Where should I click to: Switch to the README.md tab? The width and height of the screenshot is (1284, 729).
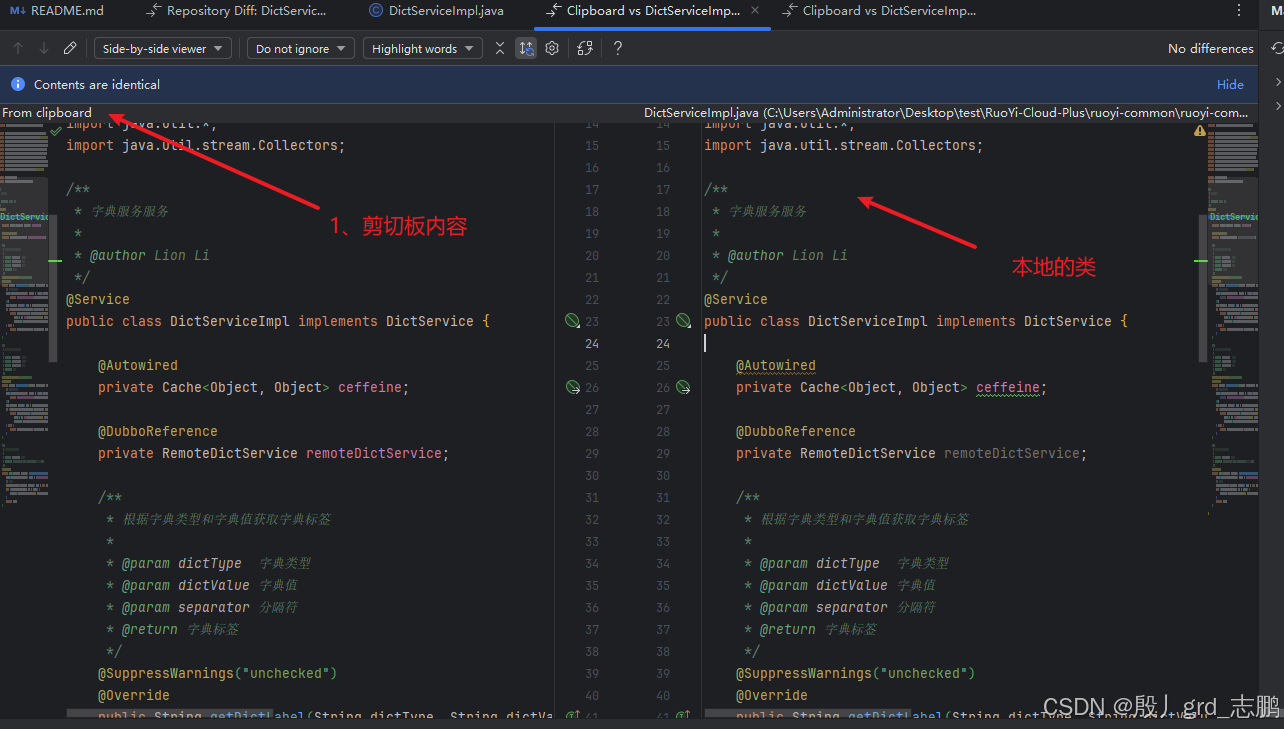pyautogui.click(x=56, y=11)
